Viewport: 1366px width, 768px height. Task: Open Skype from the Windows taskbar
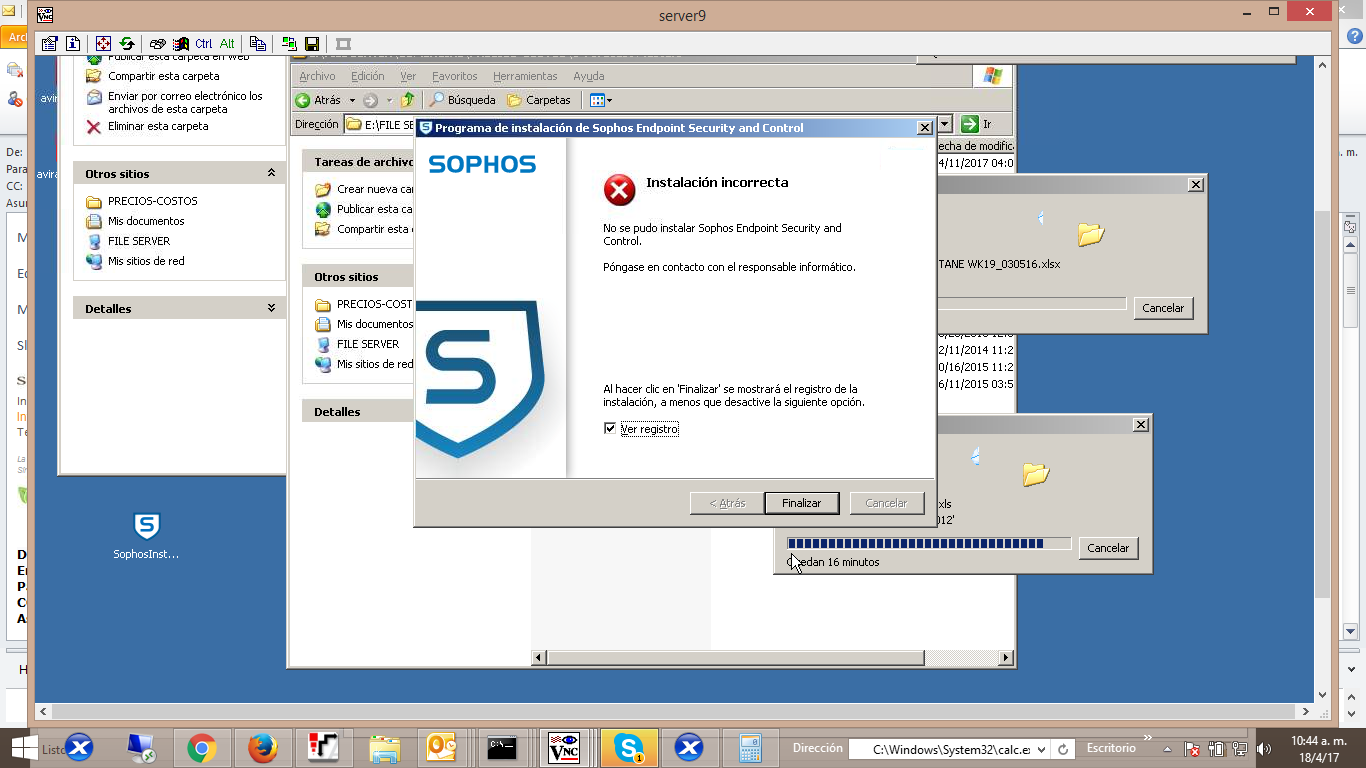point(629,748)
